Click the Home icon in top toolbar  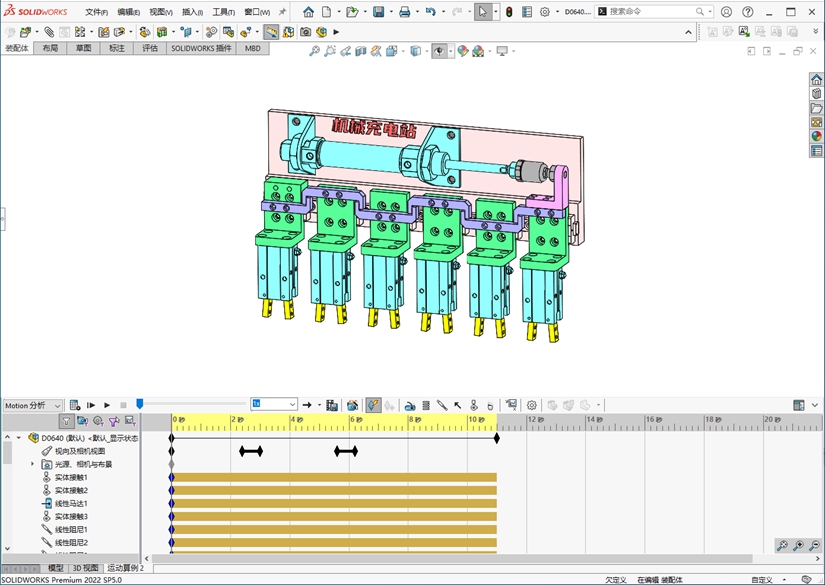coord(308,12)
